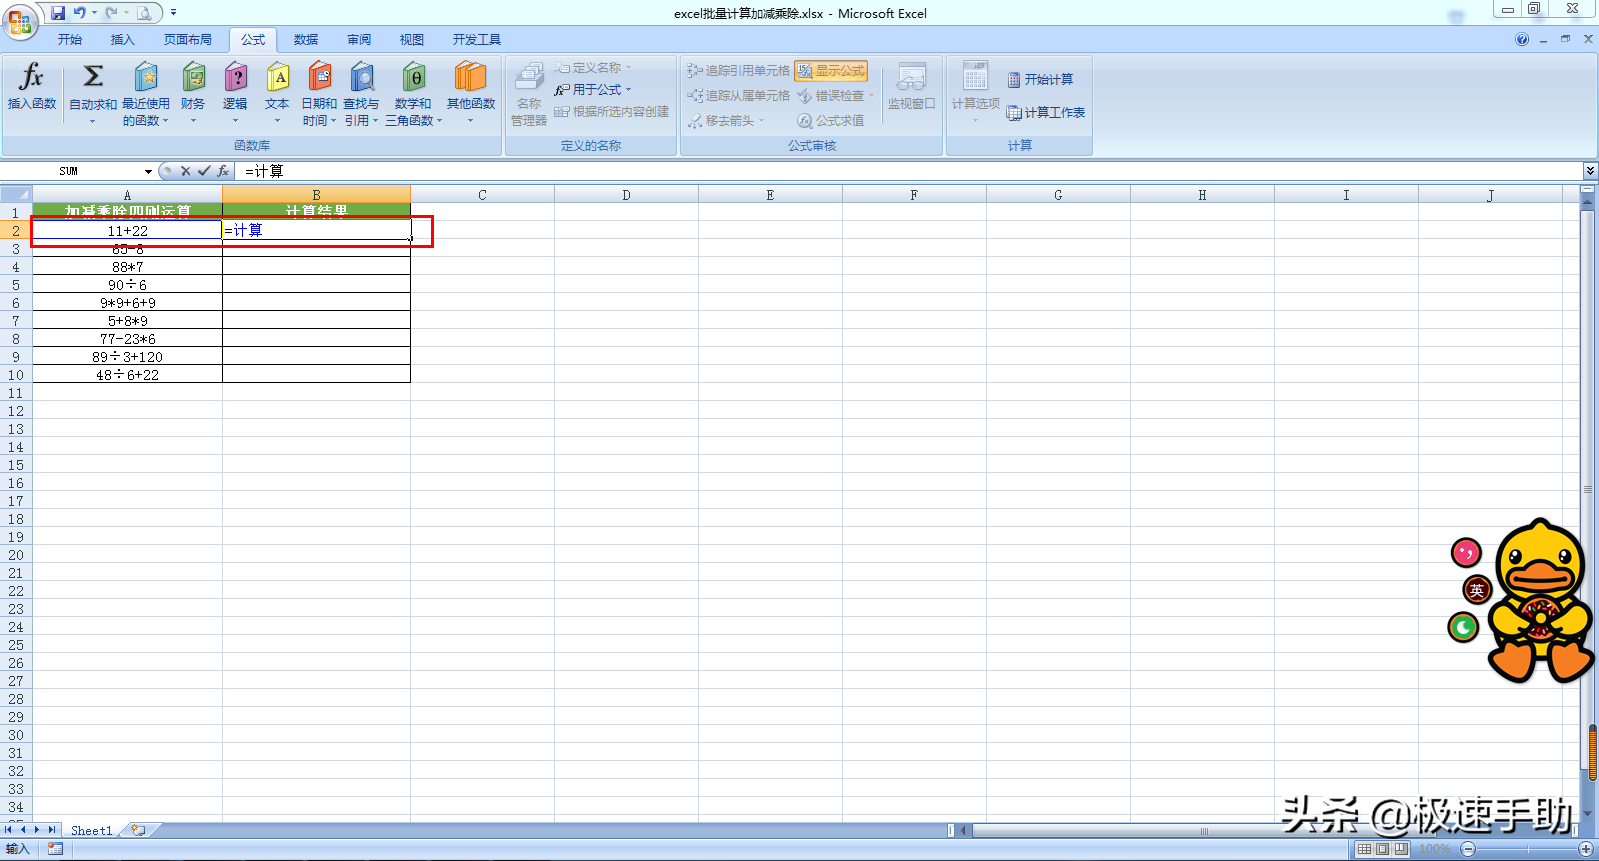Open Excel help question mark icon
Viewport: 1599px width, 861px height.
1522,40
